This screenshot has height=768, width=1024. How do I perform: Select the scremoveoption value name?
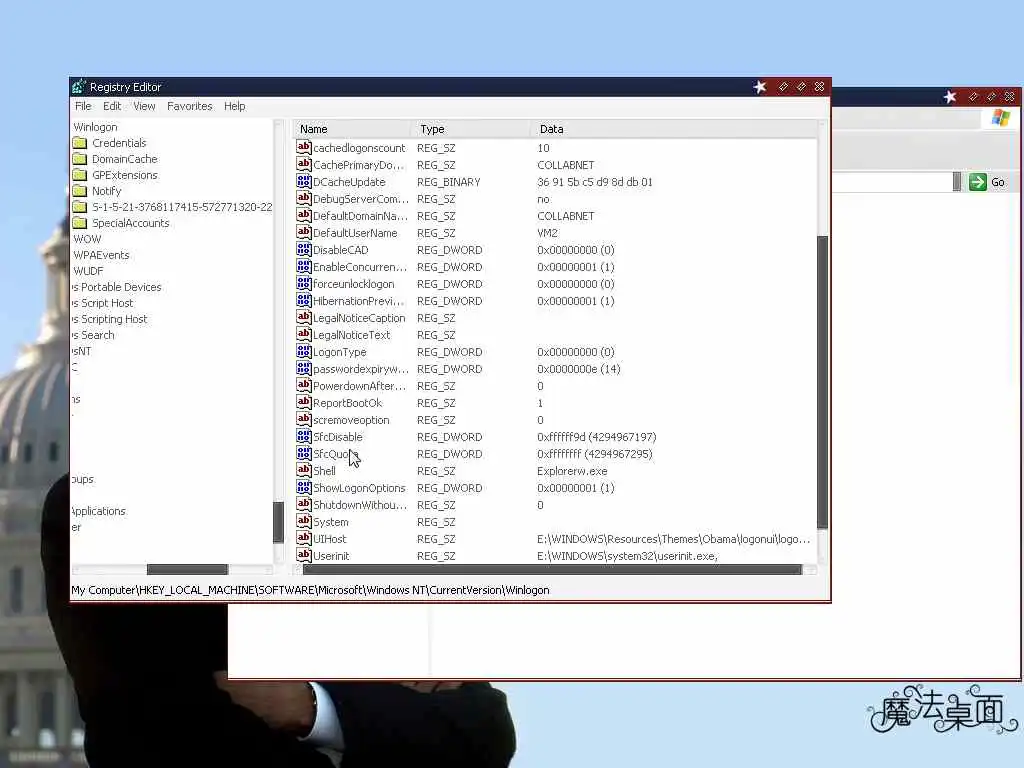pyautogui.click(x=351, y=420)
